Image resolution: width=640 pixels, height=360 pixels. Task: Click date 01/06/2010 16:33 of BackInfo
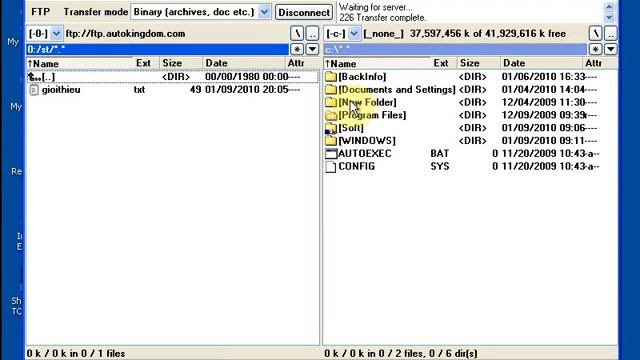pyautogui.click(x=544, y=77)
